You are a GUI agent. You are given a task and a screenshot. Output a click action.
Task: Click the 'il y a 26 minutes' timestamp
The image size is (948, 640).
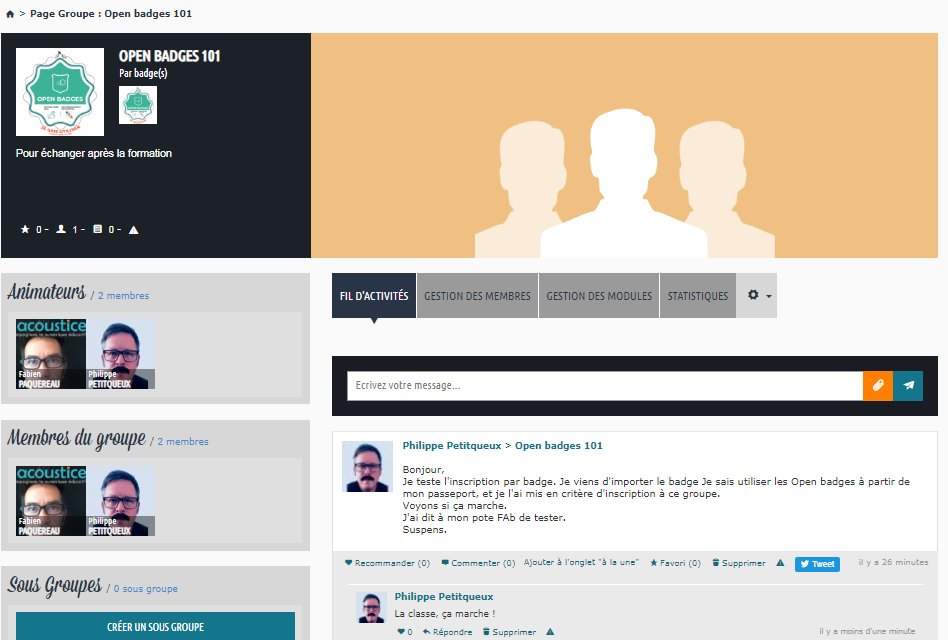click(893, 562)
